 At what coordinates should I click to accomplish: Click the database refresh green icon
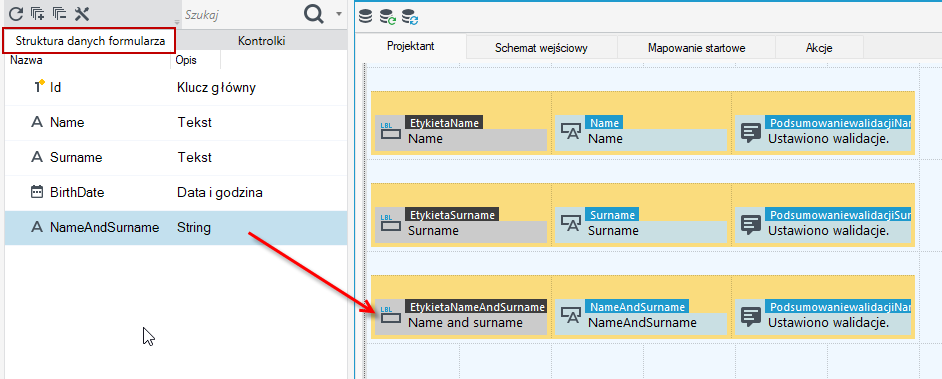click(387, 16)
